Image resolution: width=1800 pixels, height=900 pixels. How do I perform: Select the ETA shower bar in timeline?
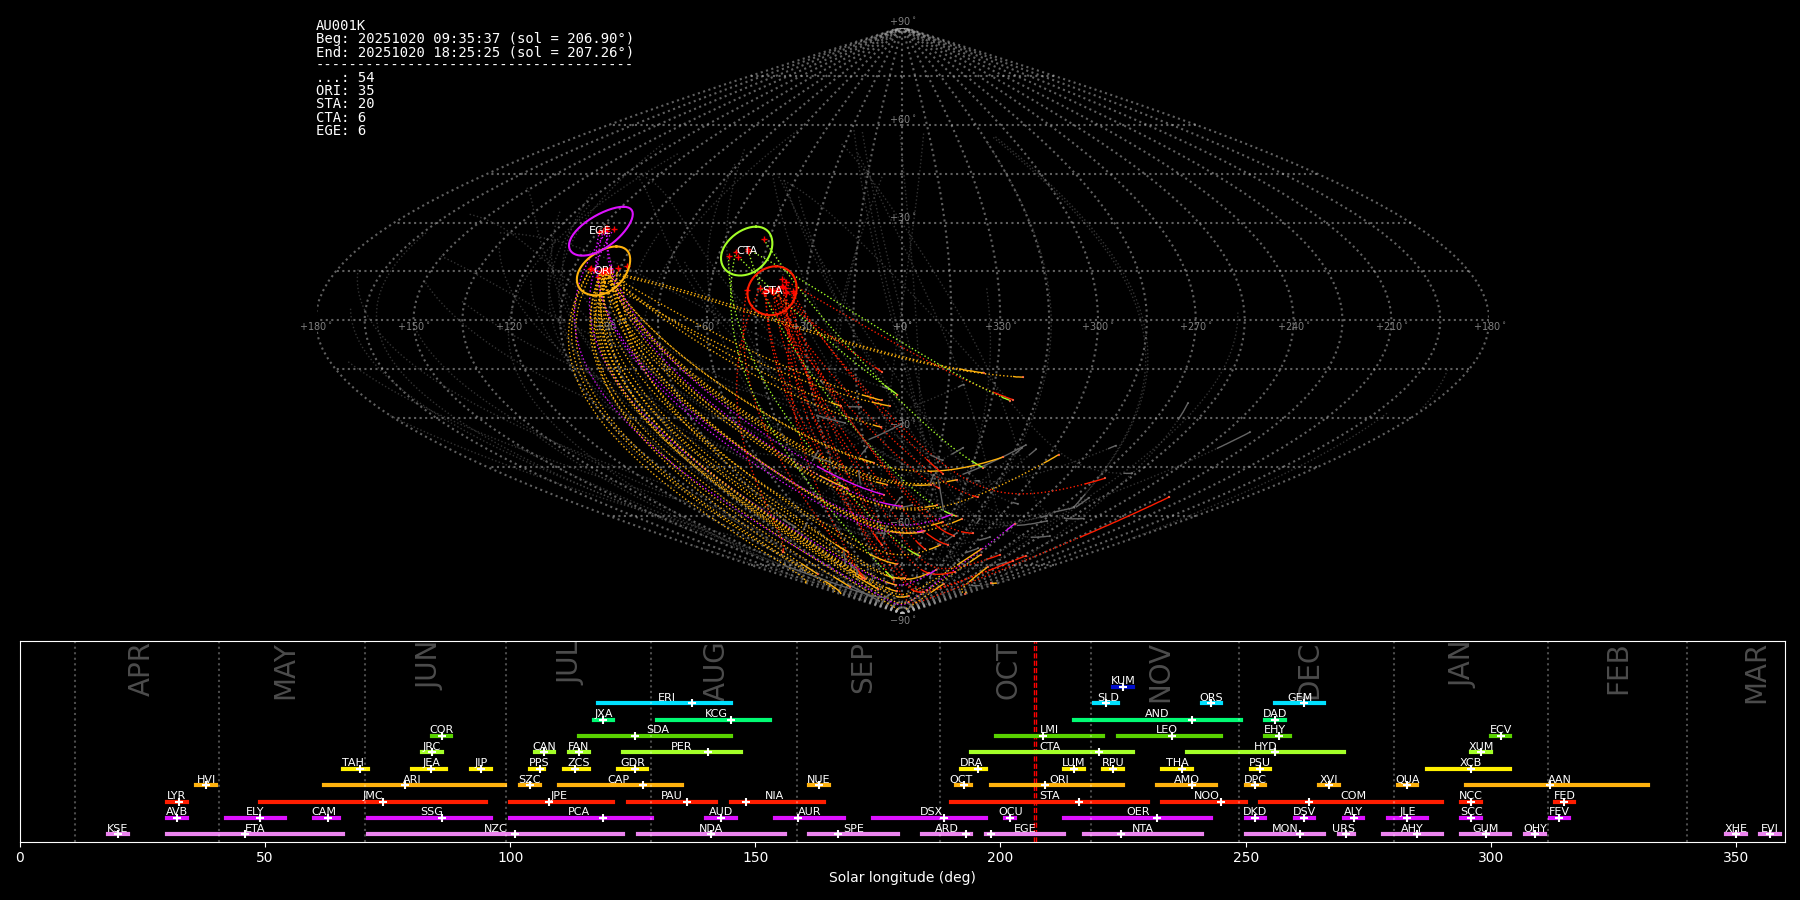255,834
